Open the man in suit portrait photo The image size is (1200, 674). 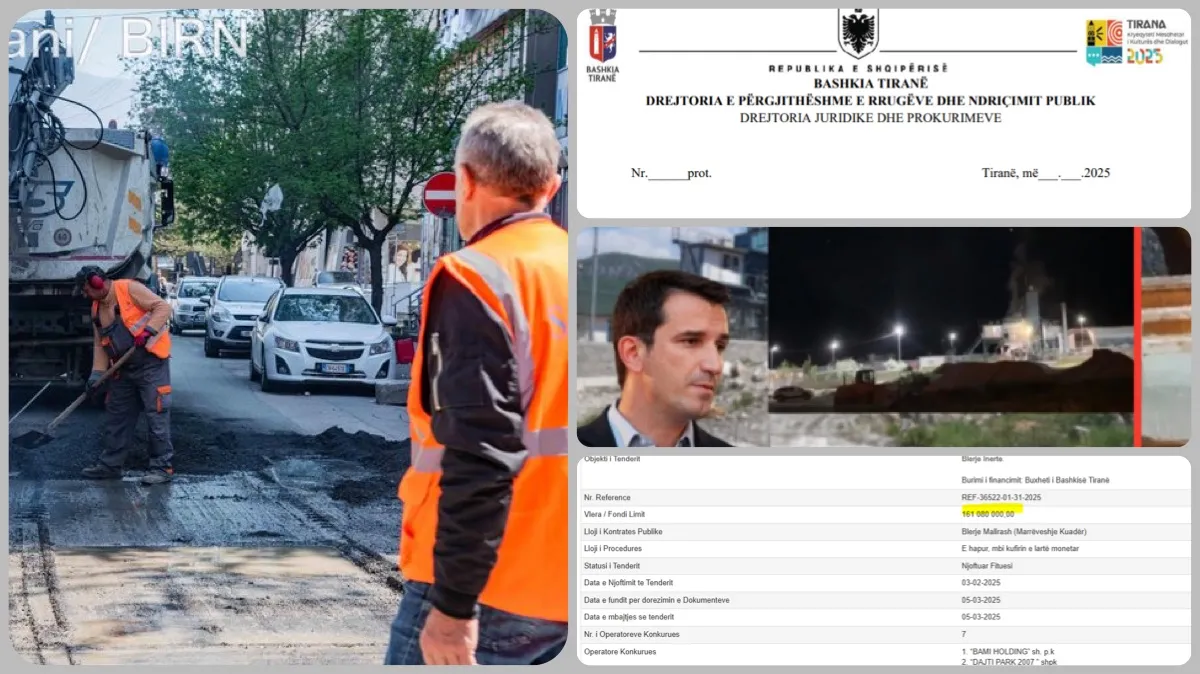point(672,337)
